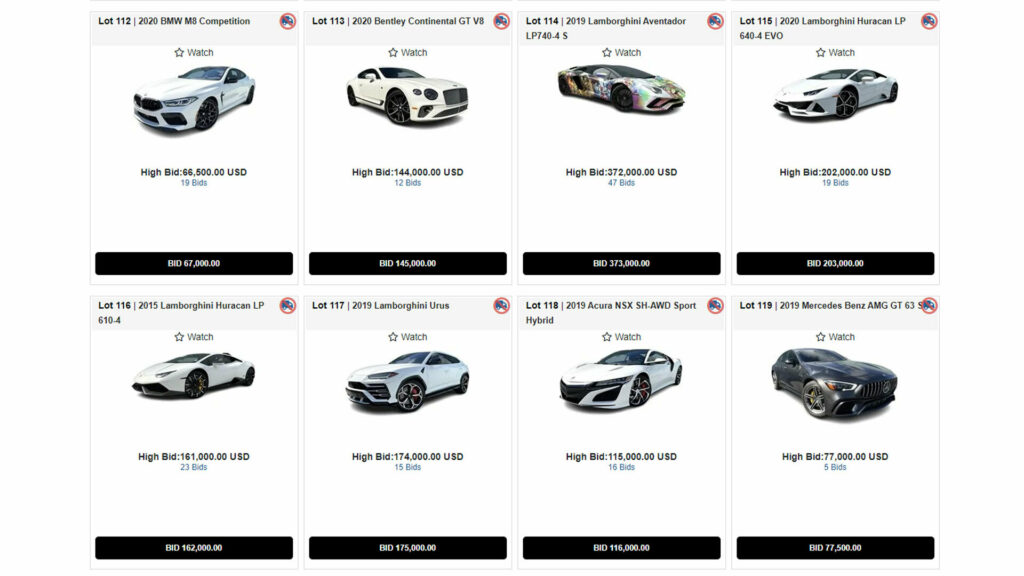
Task: Open the 47 Bids link for Lot 114
Action: [x=621, y=183]
